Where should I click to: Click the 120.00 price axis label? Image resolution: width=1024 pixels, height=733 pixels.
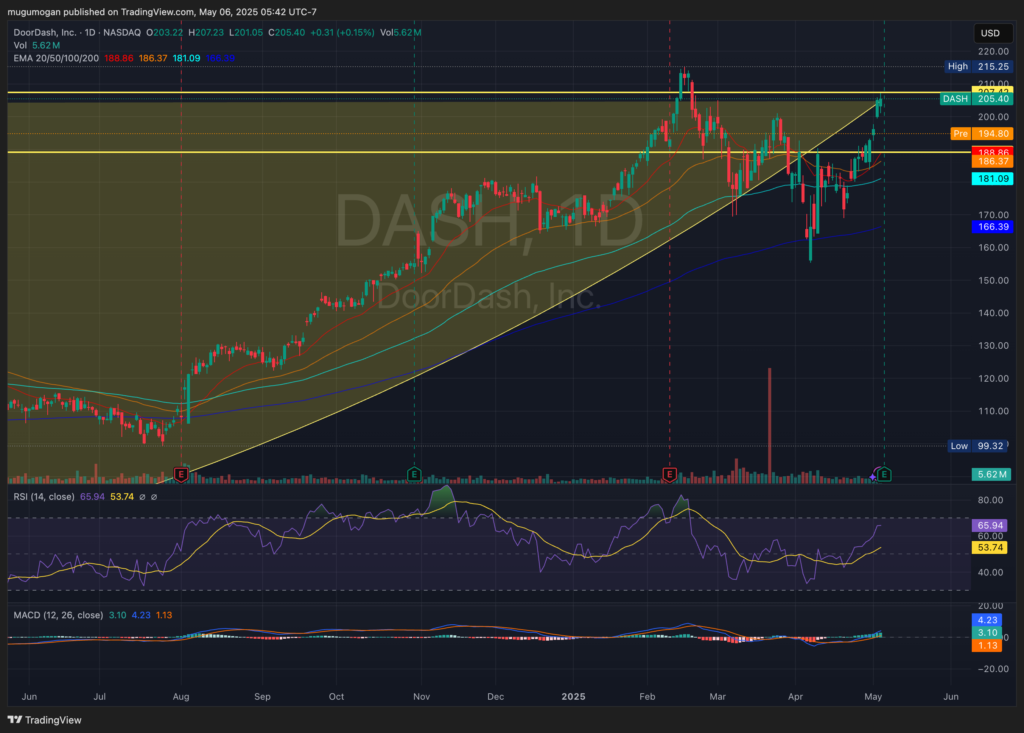pos(993,378)
